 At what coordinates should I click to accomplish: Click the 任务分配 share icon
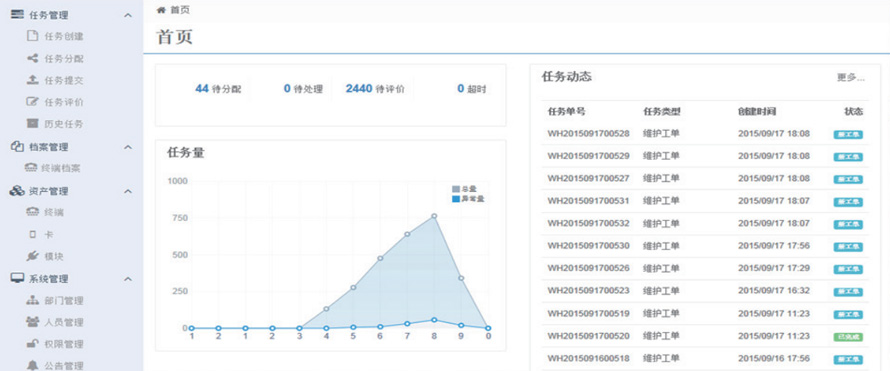click(x=32, y=58)
